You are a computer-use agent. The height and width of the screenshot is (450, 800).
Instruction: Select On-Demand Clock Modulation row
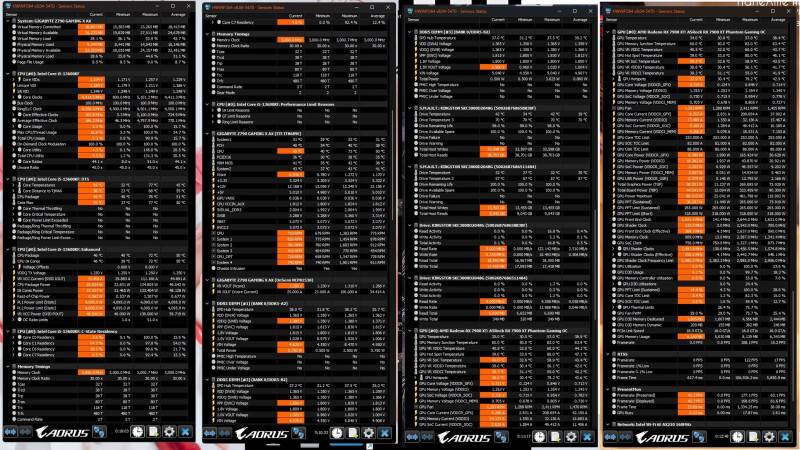tap(98, 144)
